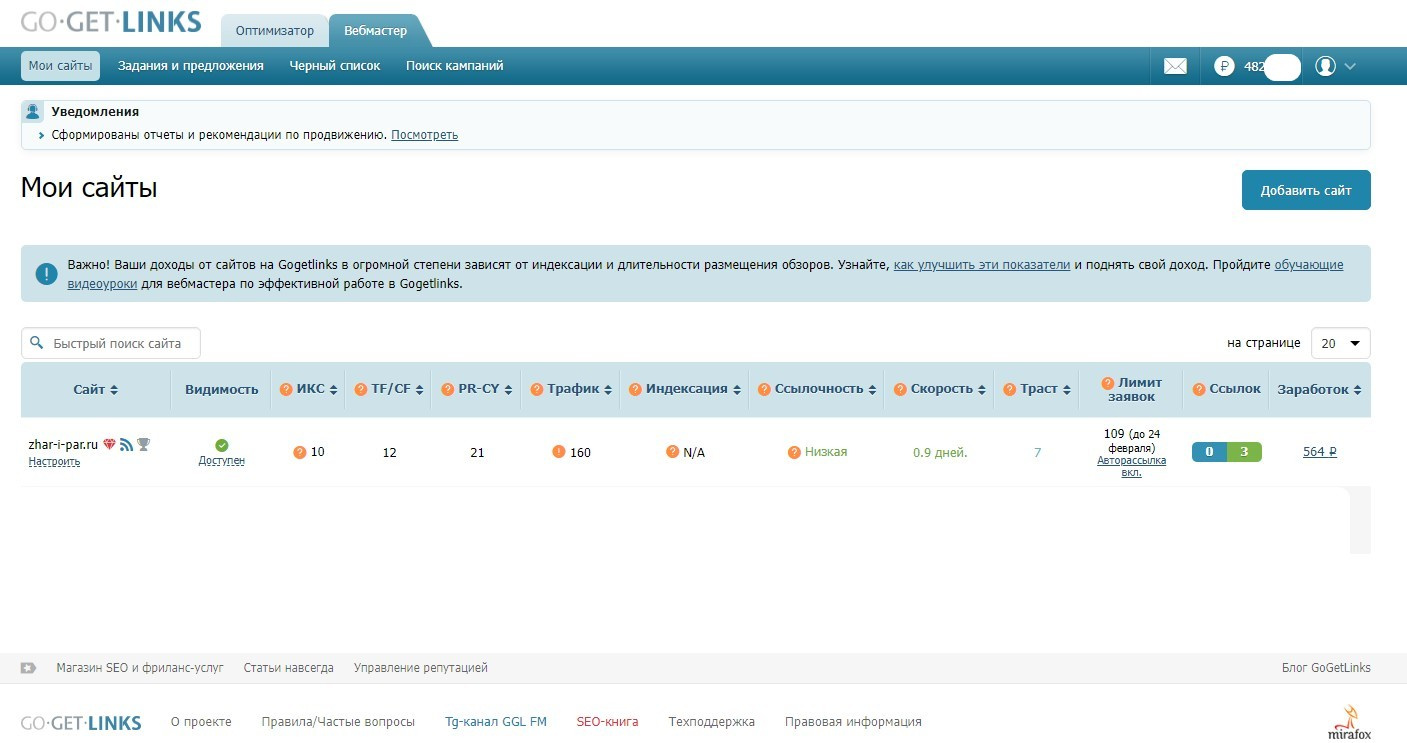Screen dimensions: 1407x743
Task: Click the red ruby icon beside zhar-i-par.ru
Action: [x=110, y=444]
